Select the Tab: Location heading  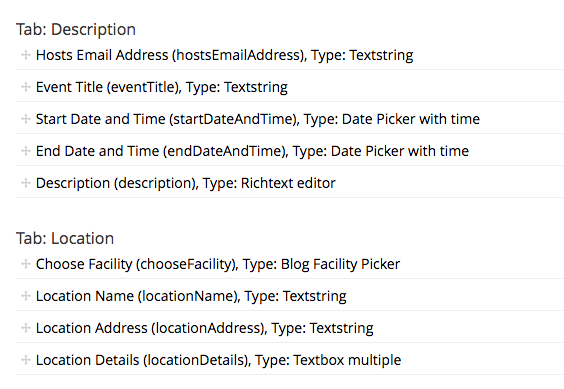point(65,239)
